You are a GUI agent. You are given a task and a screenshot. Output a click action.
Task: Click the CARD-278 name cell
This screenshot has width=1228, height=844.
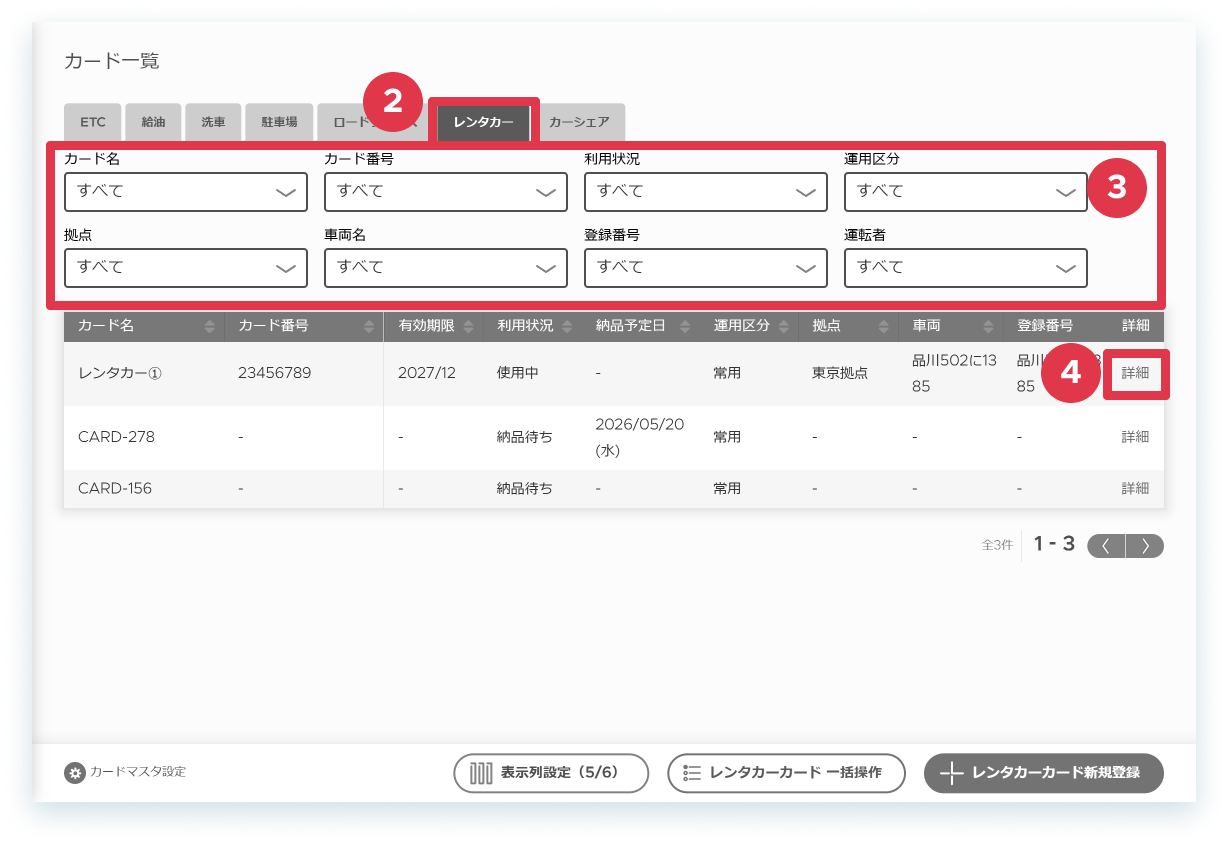(116, 437)
